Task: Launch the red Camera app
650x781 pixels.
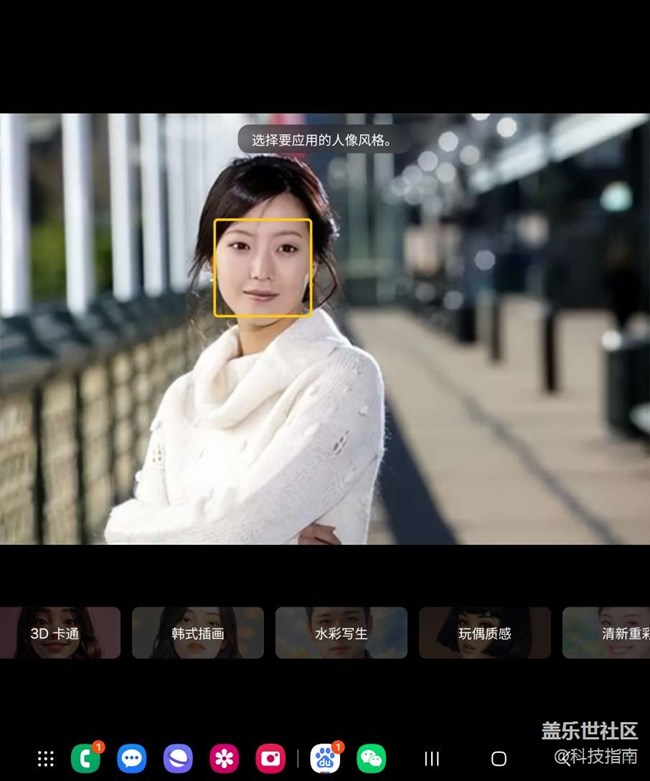Action: point(270,759)
